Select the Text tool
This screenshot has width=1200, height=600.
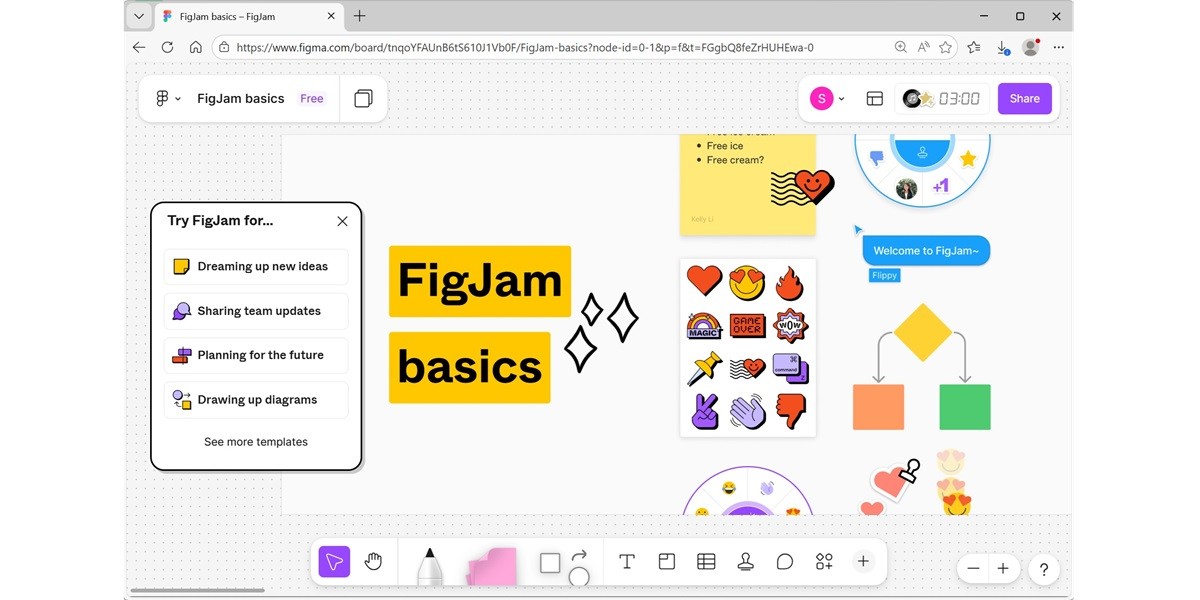[x=627, y=561]
